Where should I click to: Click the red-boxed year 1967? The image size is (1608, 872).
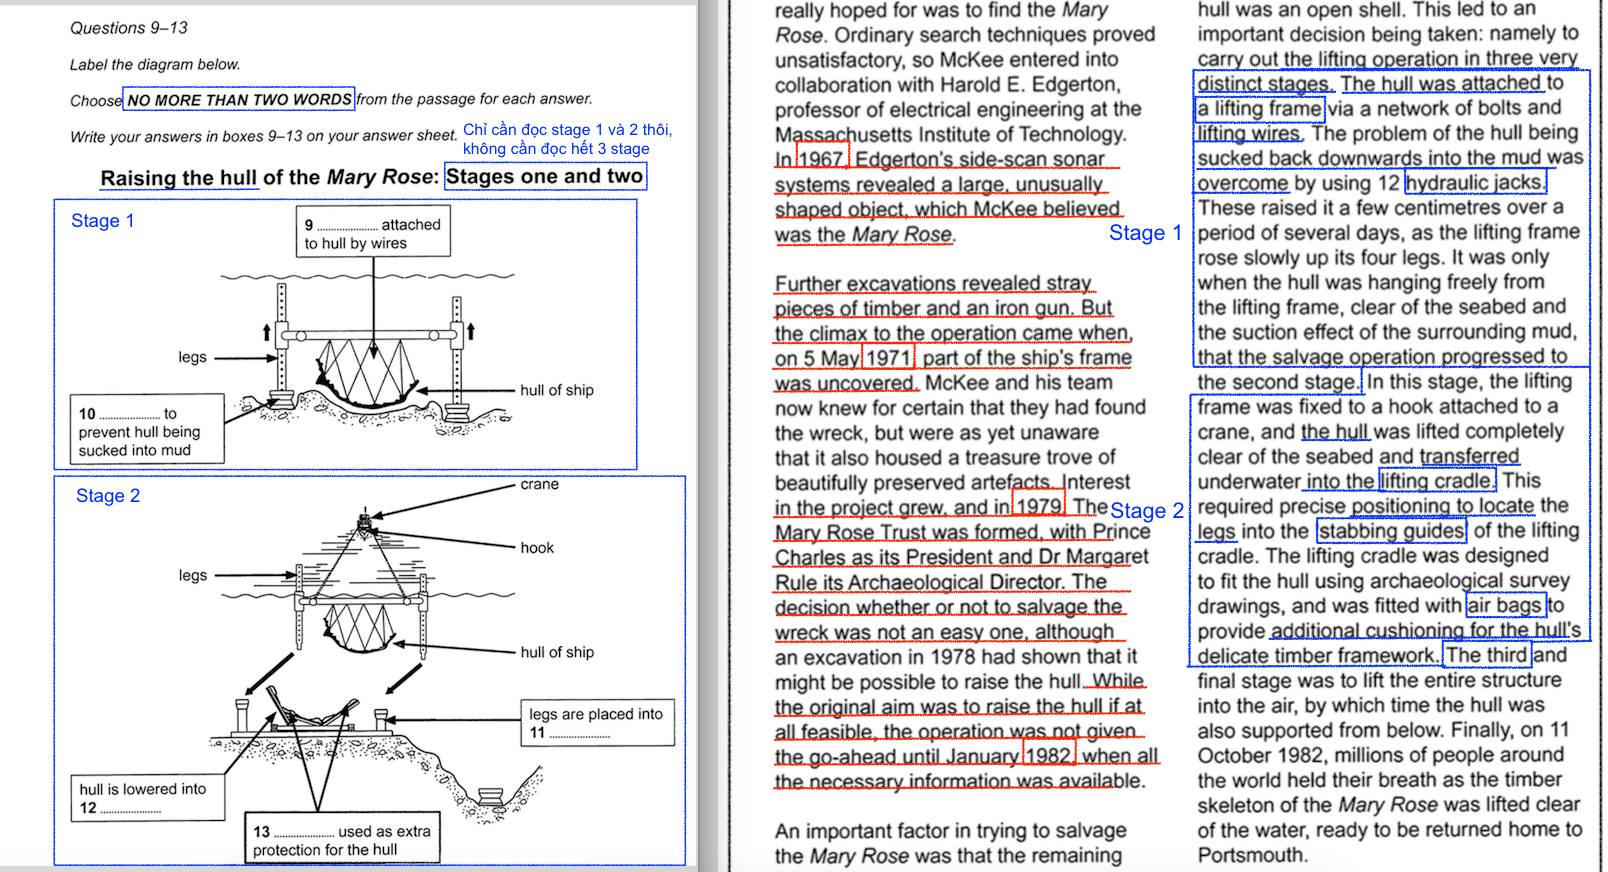click(x=821, y=159)
